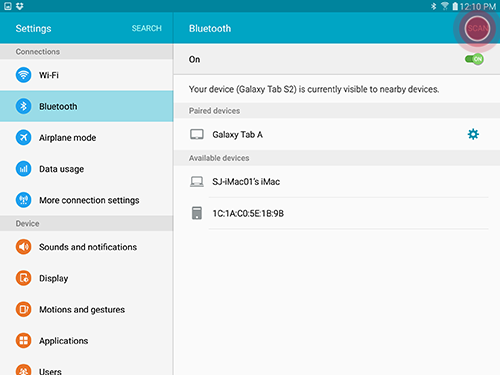Image resolution: width=500 pixels, height=375 pixels.
Task: Open the Wi-Fi settings row
Action: coord(87,75)
